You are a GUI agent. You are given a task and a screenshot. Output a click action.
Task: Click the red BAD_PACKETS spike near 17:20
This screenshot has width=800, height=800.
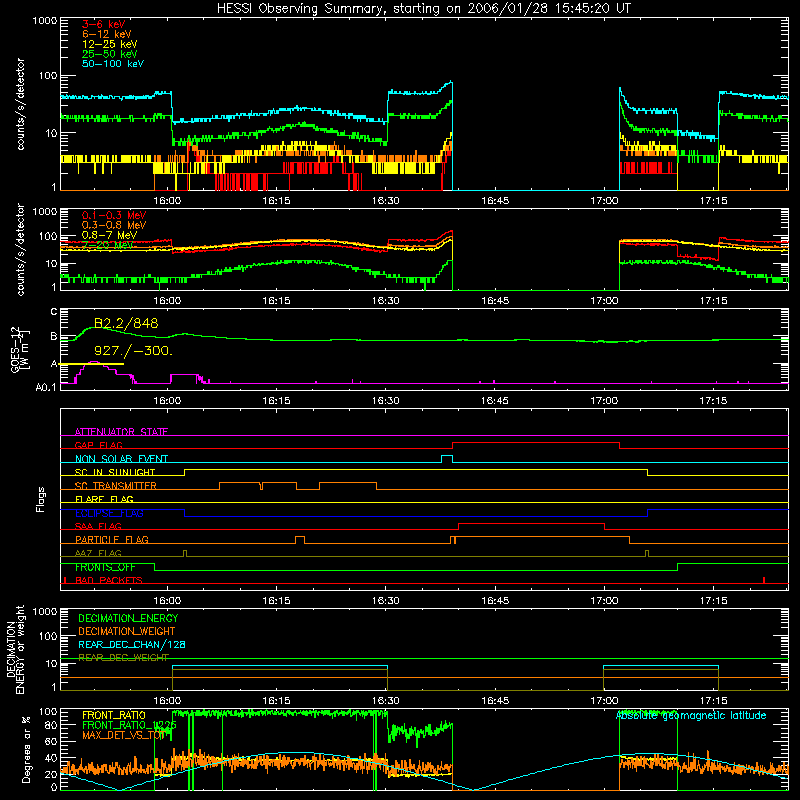click(764, 580)
